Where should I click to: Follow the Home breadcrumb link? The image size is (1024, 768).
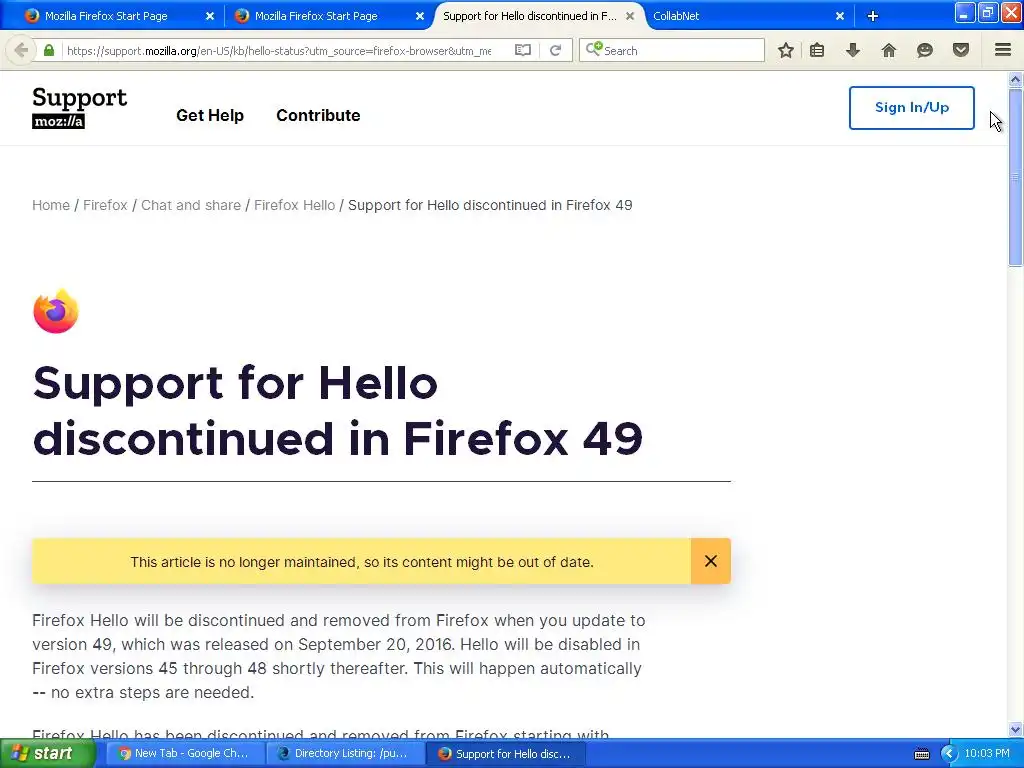coord(51,205)
